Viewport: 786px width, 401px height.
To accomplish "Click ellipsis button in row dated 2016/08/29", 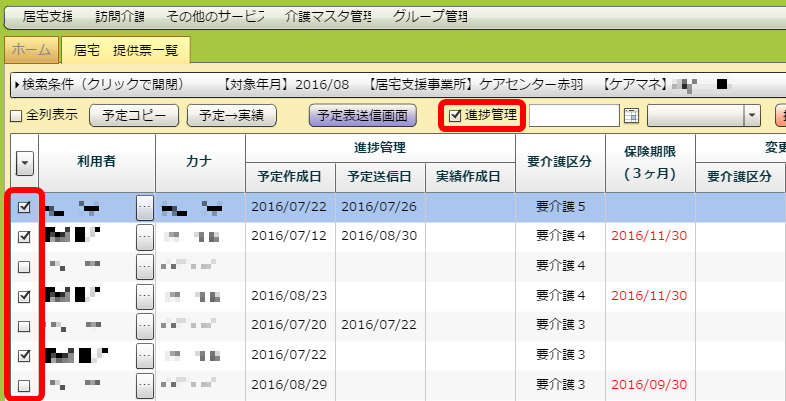I will click(x=145, y=385).
